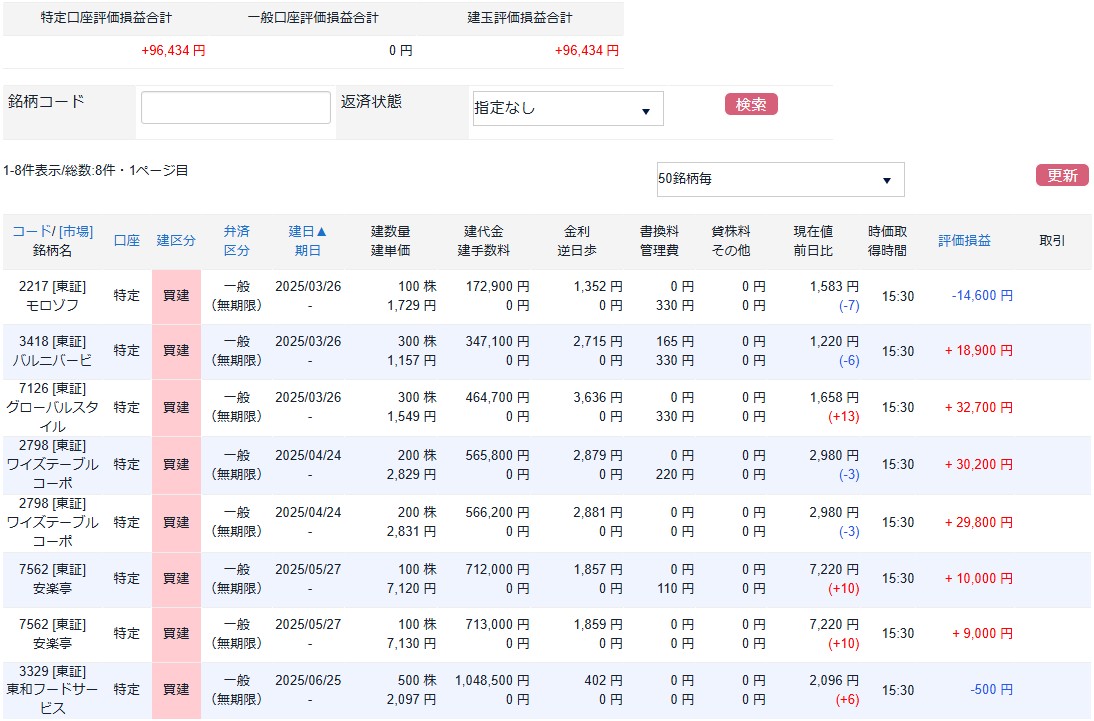Click the 1,658 円 current price

click(834, 398)
